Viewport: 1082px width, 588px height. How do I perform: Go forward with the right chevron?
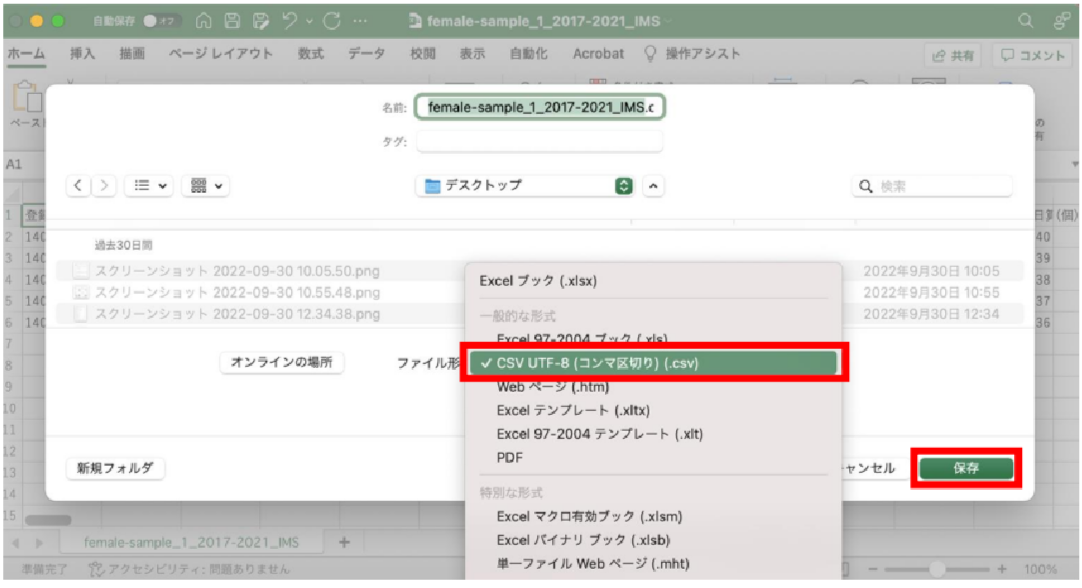104,186
